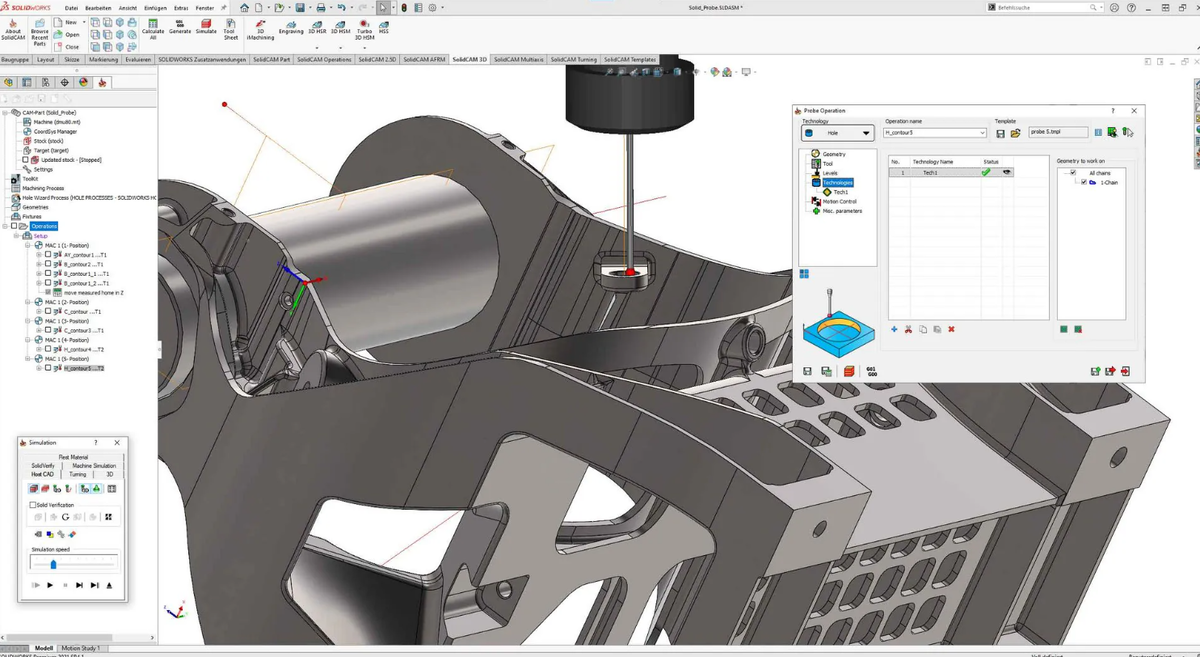1200x657 pixels.
Task: Check the Updated stock checkbox
Action: coord(26,160)
